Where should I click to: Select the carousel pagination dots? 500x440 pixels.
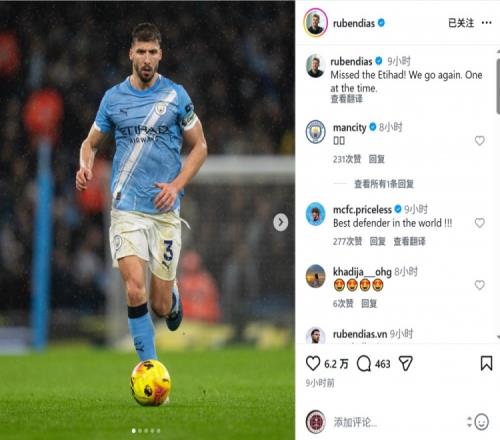click(146, 431)
